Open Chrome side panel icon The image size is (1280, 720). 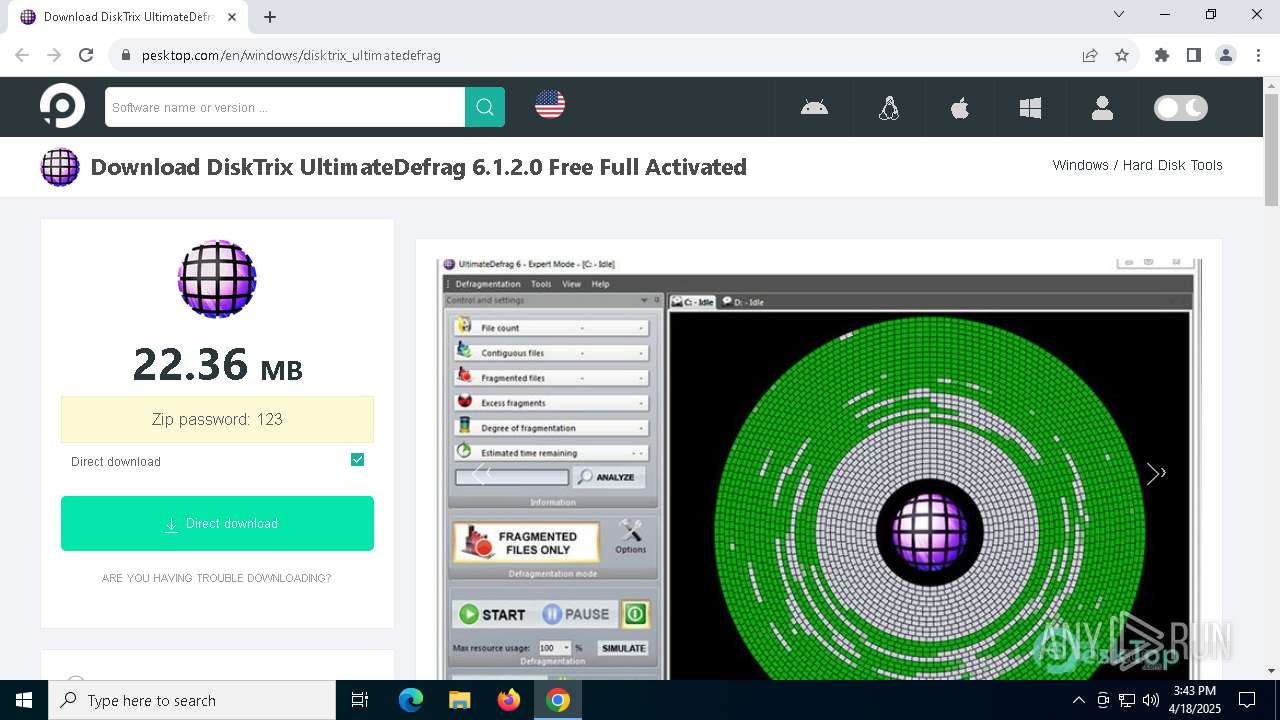(x=1194, y=55)
